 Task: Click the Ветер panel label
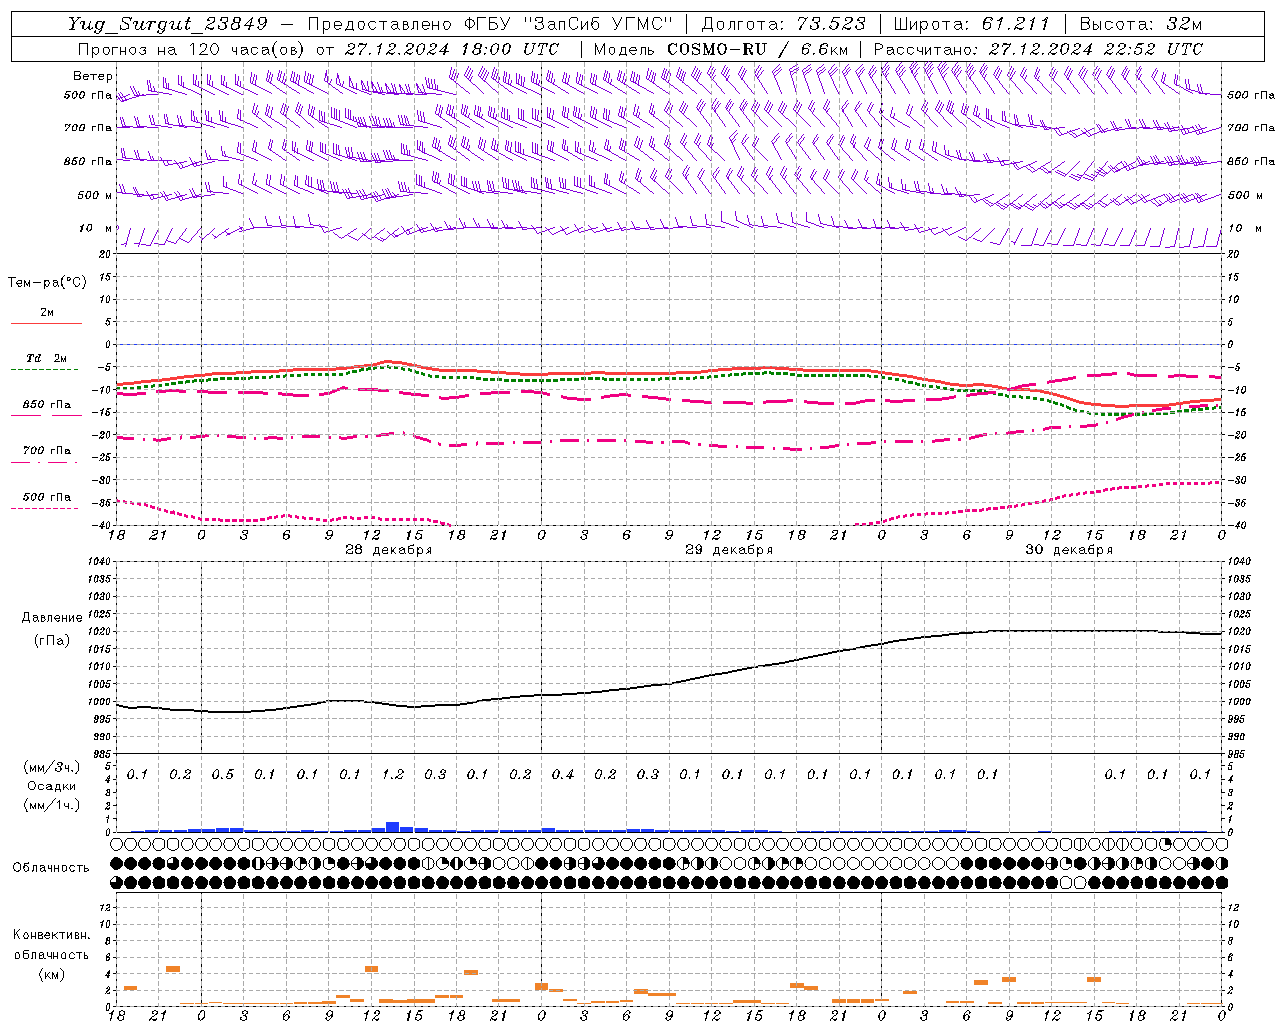pos(92,76)
